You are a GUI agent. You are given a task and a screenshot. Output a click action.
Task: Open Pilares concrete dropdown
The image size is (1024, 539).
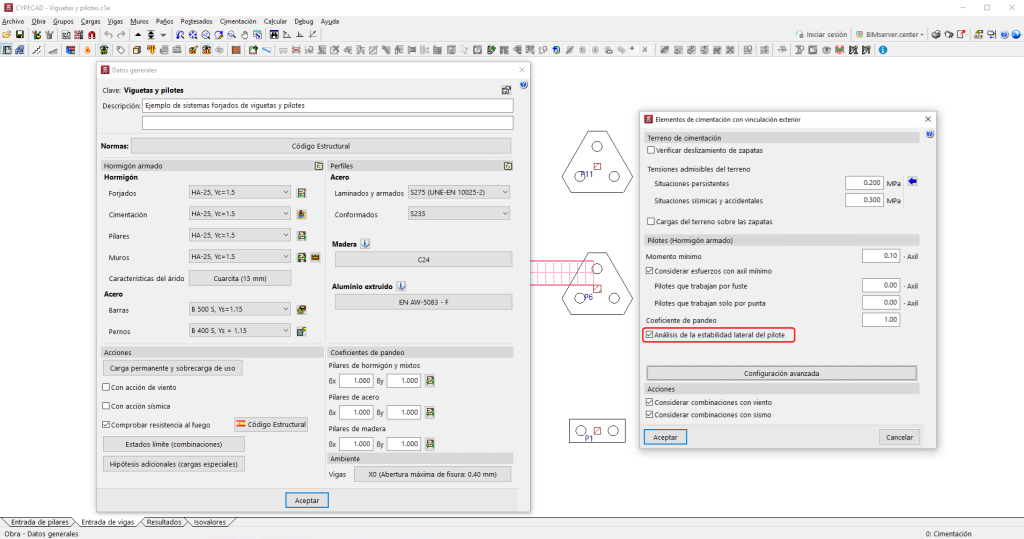coord(240,235)
